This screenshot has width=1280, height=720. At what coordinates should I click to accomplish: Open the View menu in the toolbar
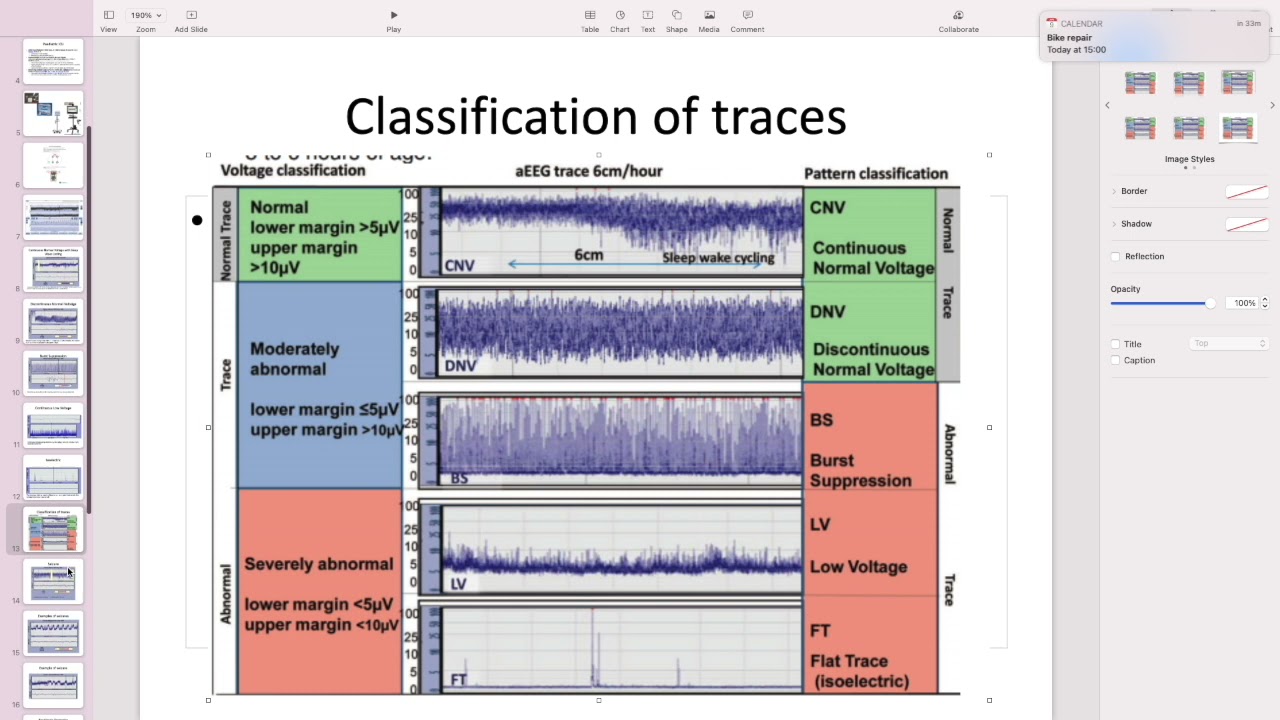coord(108,20)
